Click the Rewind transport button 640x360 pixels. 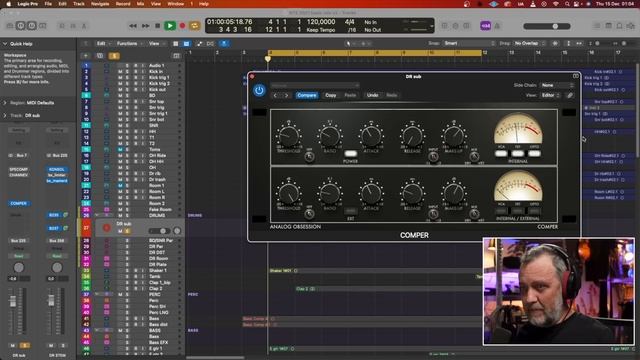pos(133,26)
